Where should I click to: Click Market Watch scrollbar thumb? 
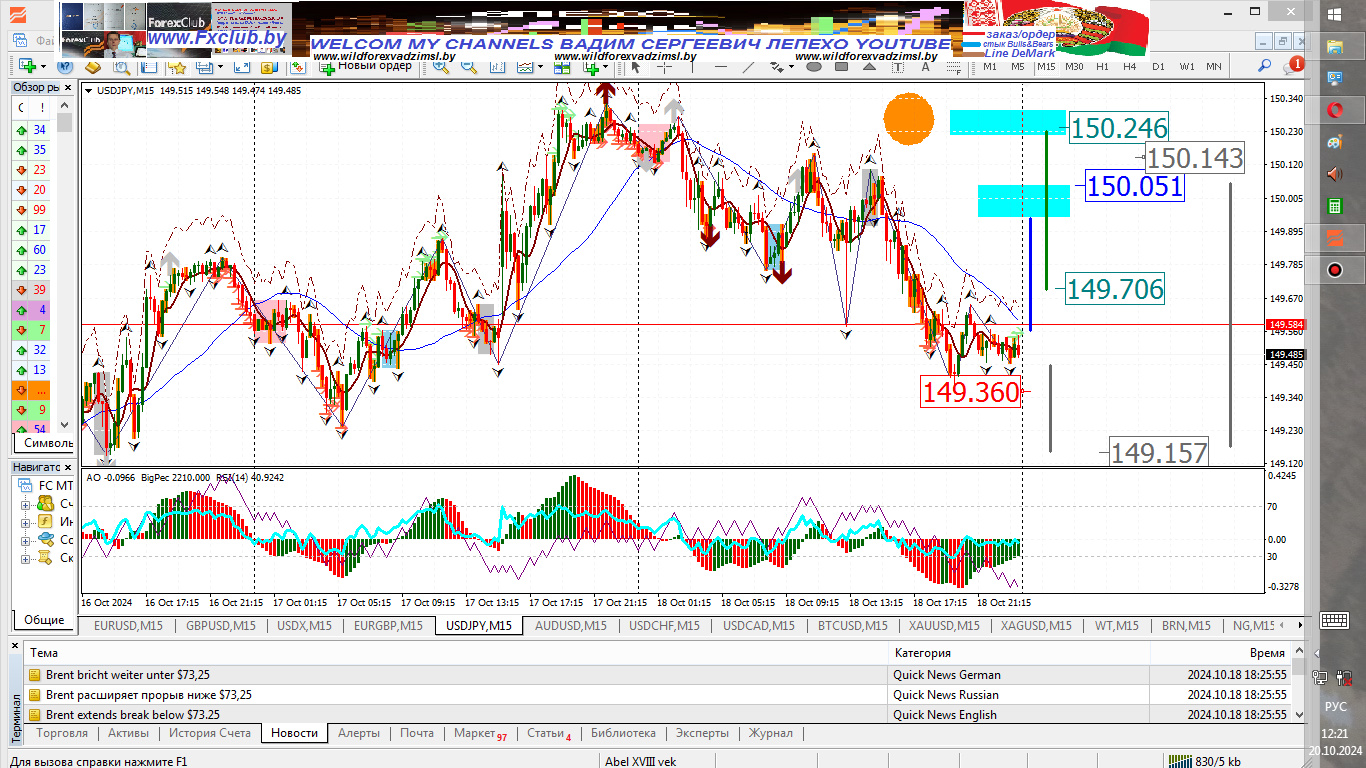65,122
